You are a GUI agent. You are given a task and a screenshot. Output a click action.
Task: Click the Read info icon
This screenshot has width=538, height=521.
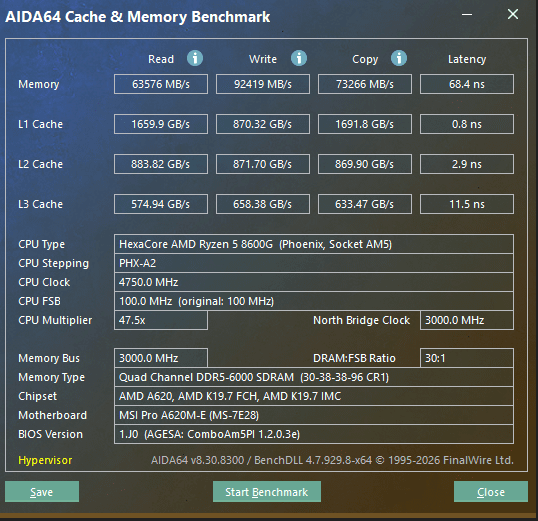pos(195,58)
